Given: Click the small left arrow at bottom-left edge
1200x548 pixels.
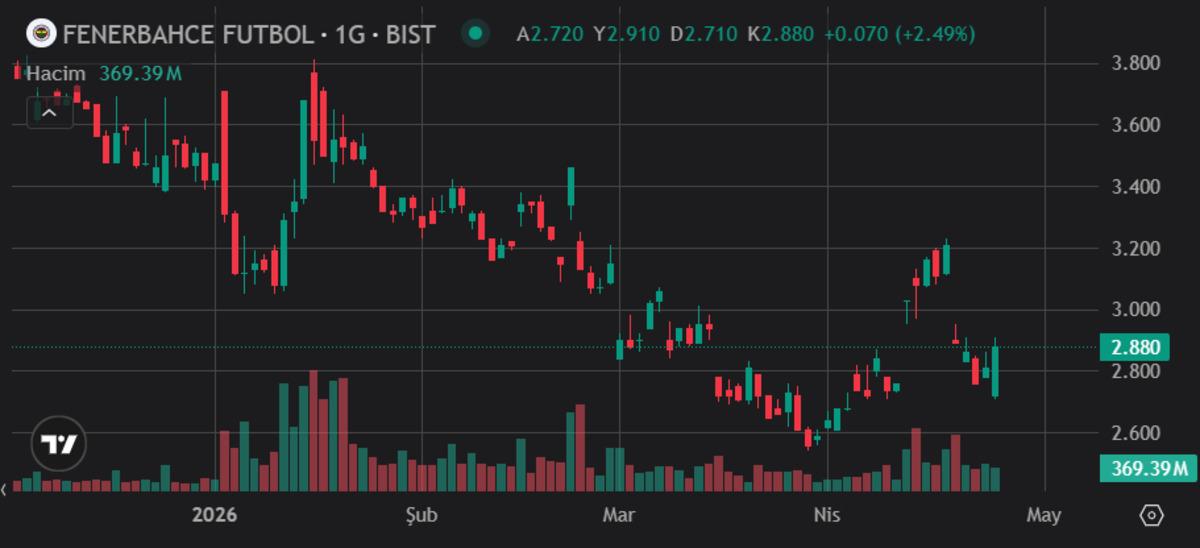Looking at the screenshot, I should (x=4, y=489).
